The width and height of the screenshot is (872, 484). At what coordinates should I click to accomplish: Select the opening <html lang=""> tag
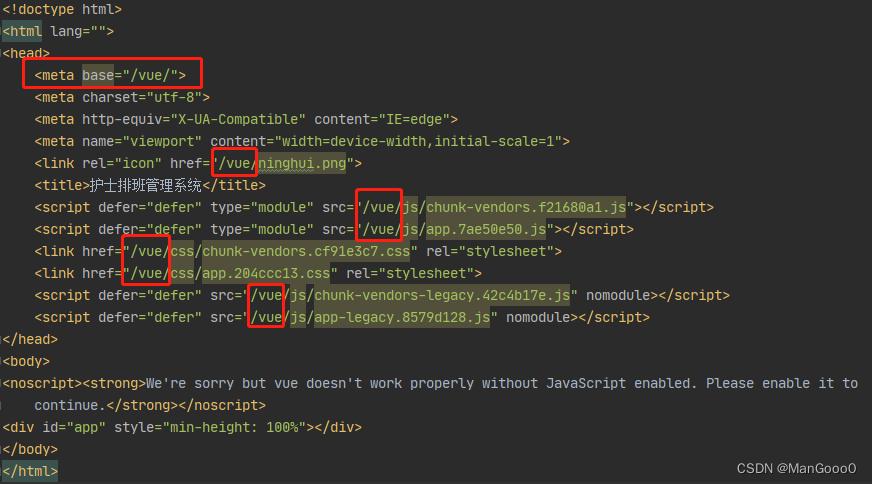click(58, 32)
